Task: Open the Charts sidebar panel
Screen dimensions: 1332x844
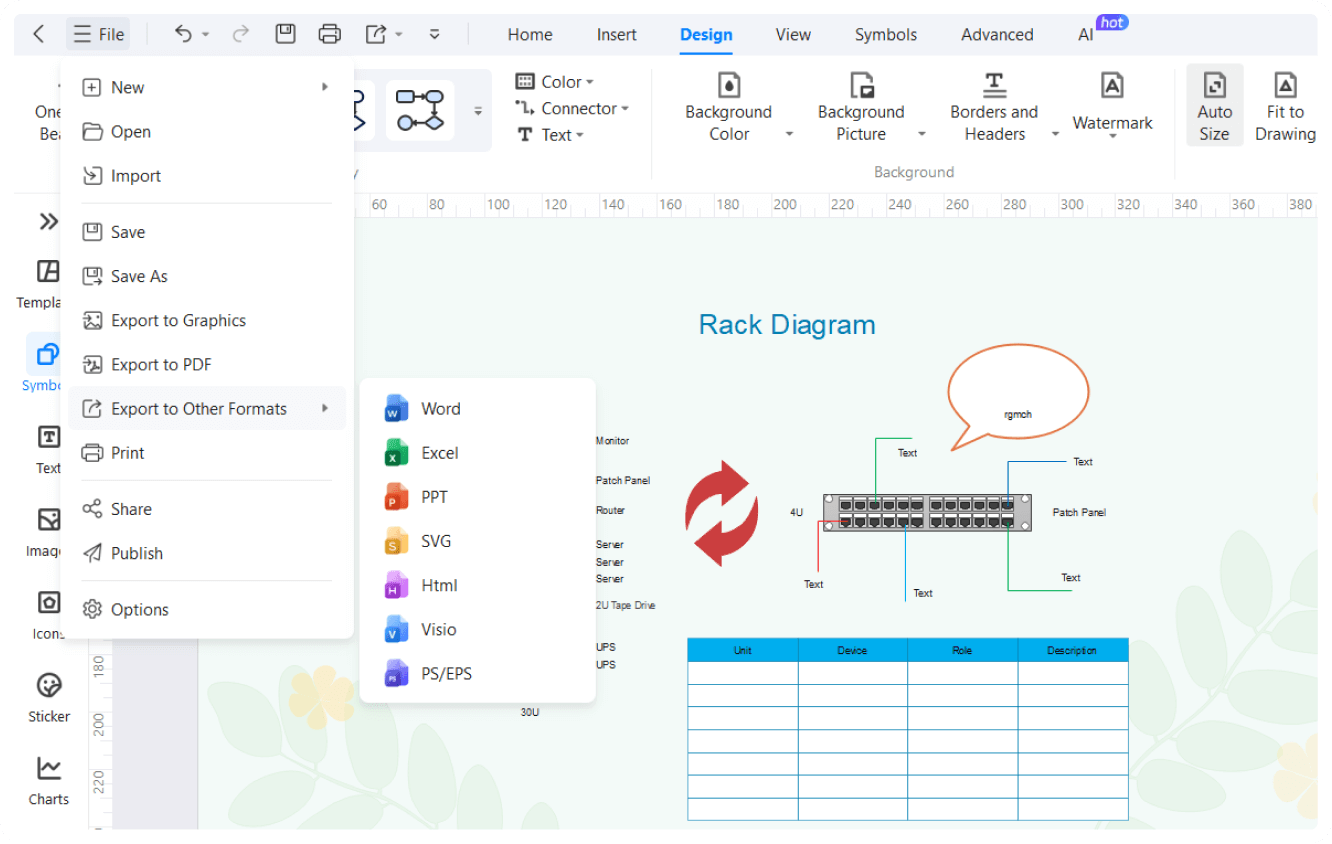Action: pos(49,780)
